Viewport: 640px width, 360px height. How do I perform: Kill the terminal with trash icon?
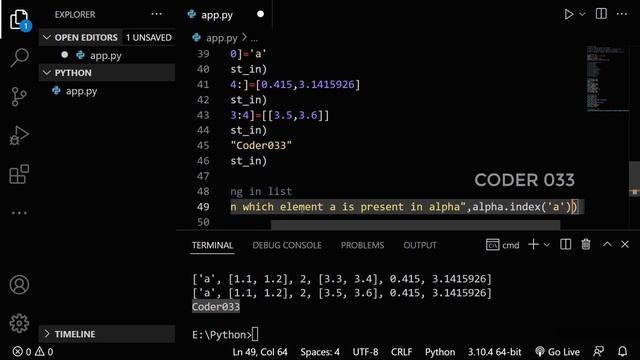tap(586, 244)
